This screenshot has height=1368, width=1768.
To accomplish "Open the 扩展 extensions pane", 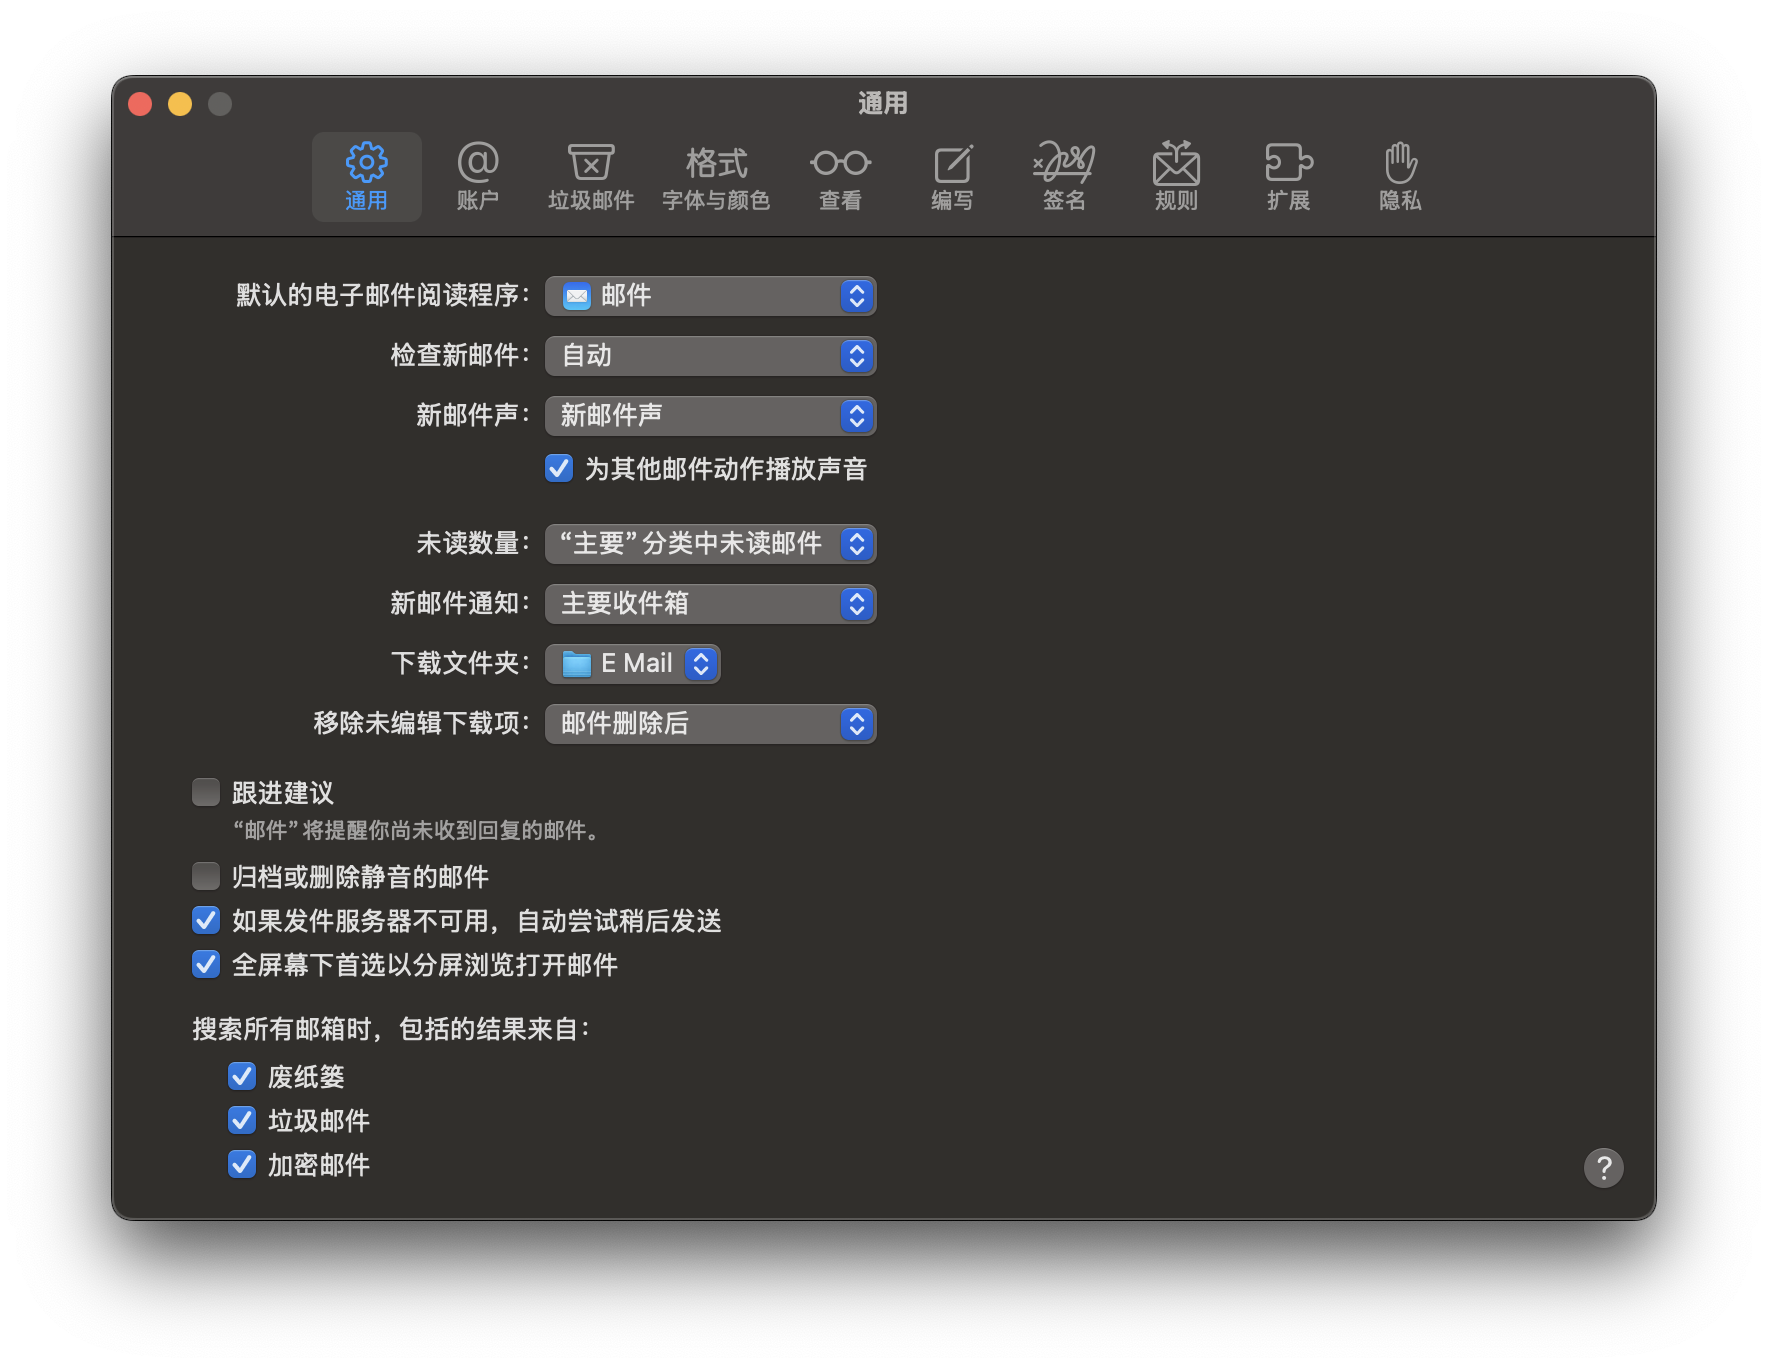I will [x=1288, y=176].
